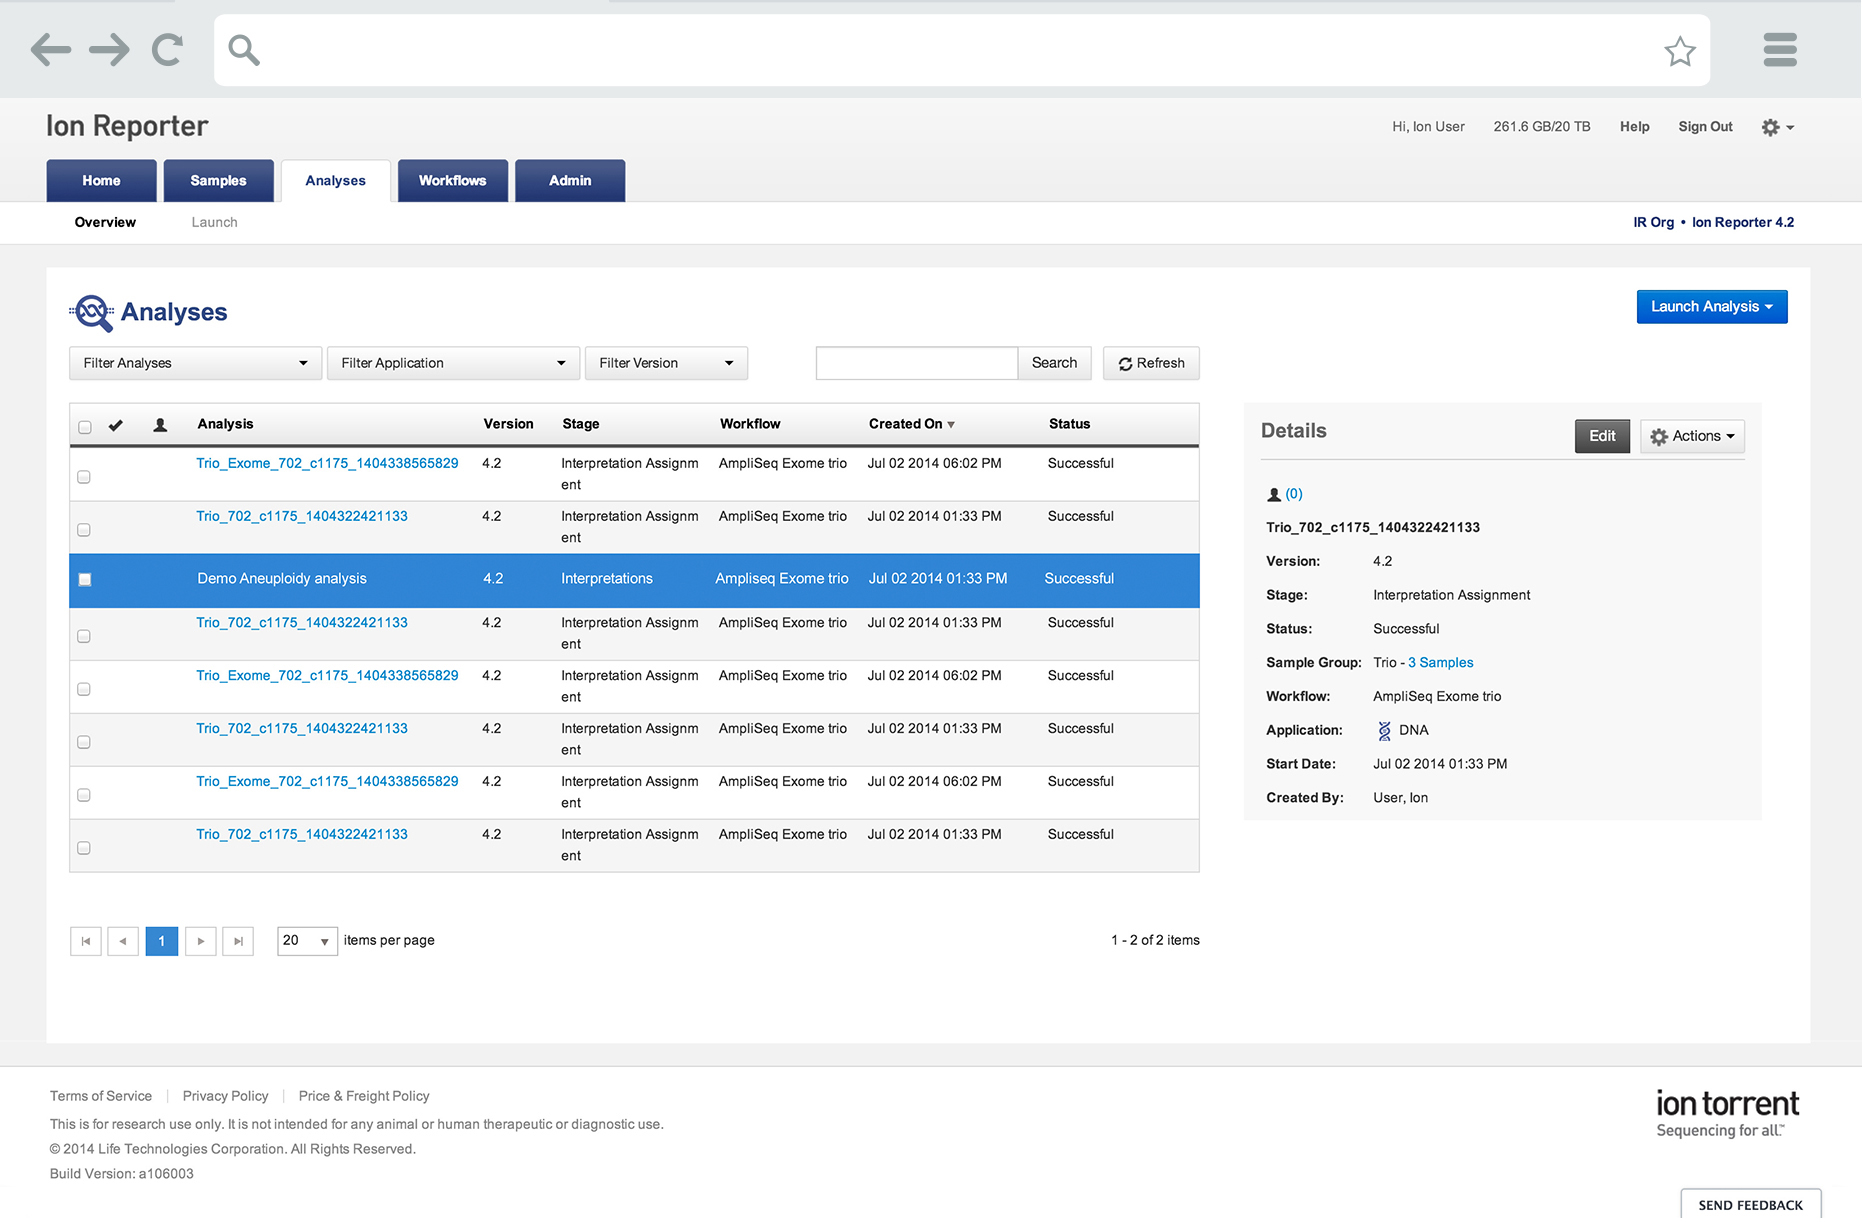This screenshot has width=1862, height=1222.
Task: Sort by the Created On arrow indicator
Action: (951, 425)
